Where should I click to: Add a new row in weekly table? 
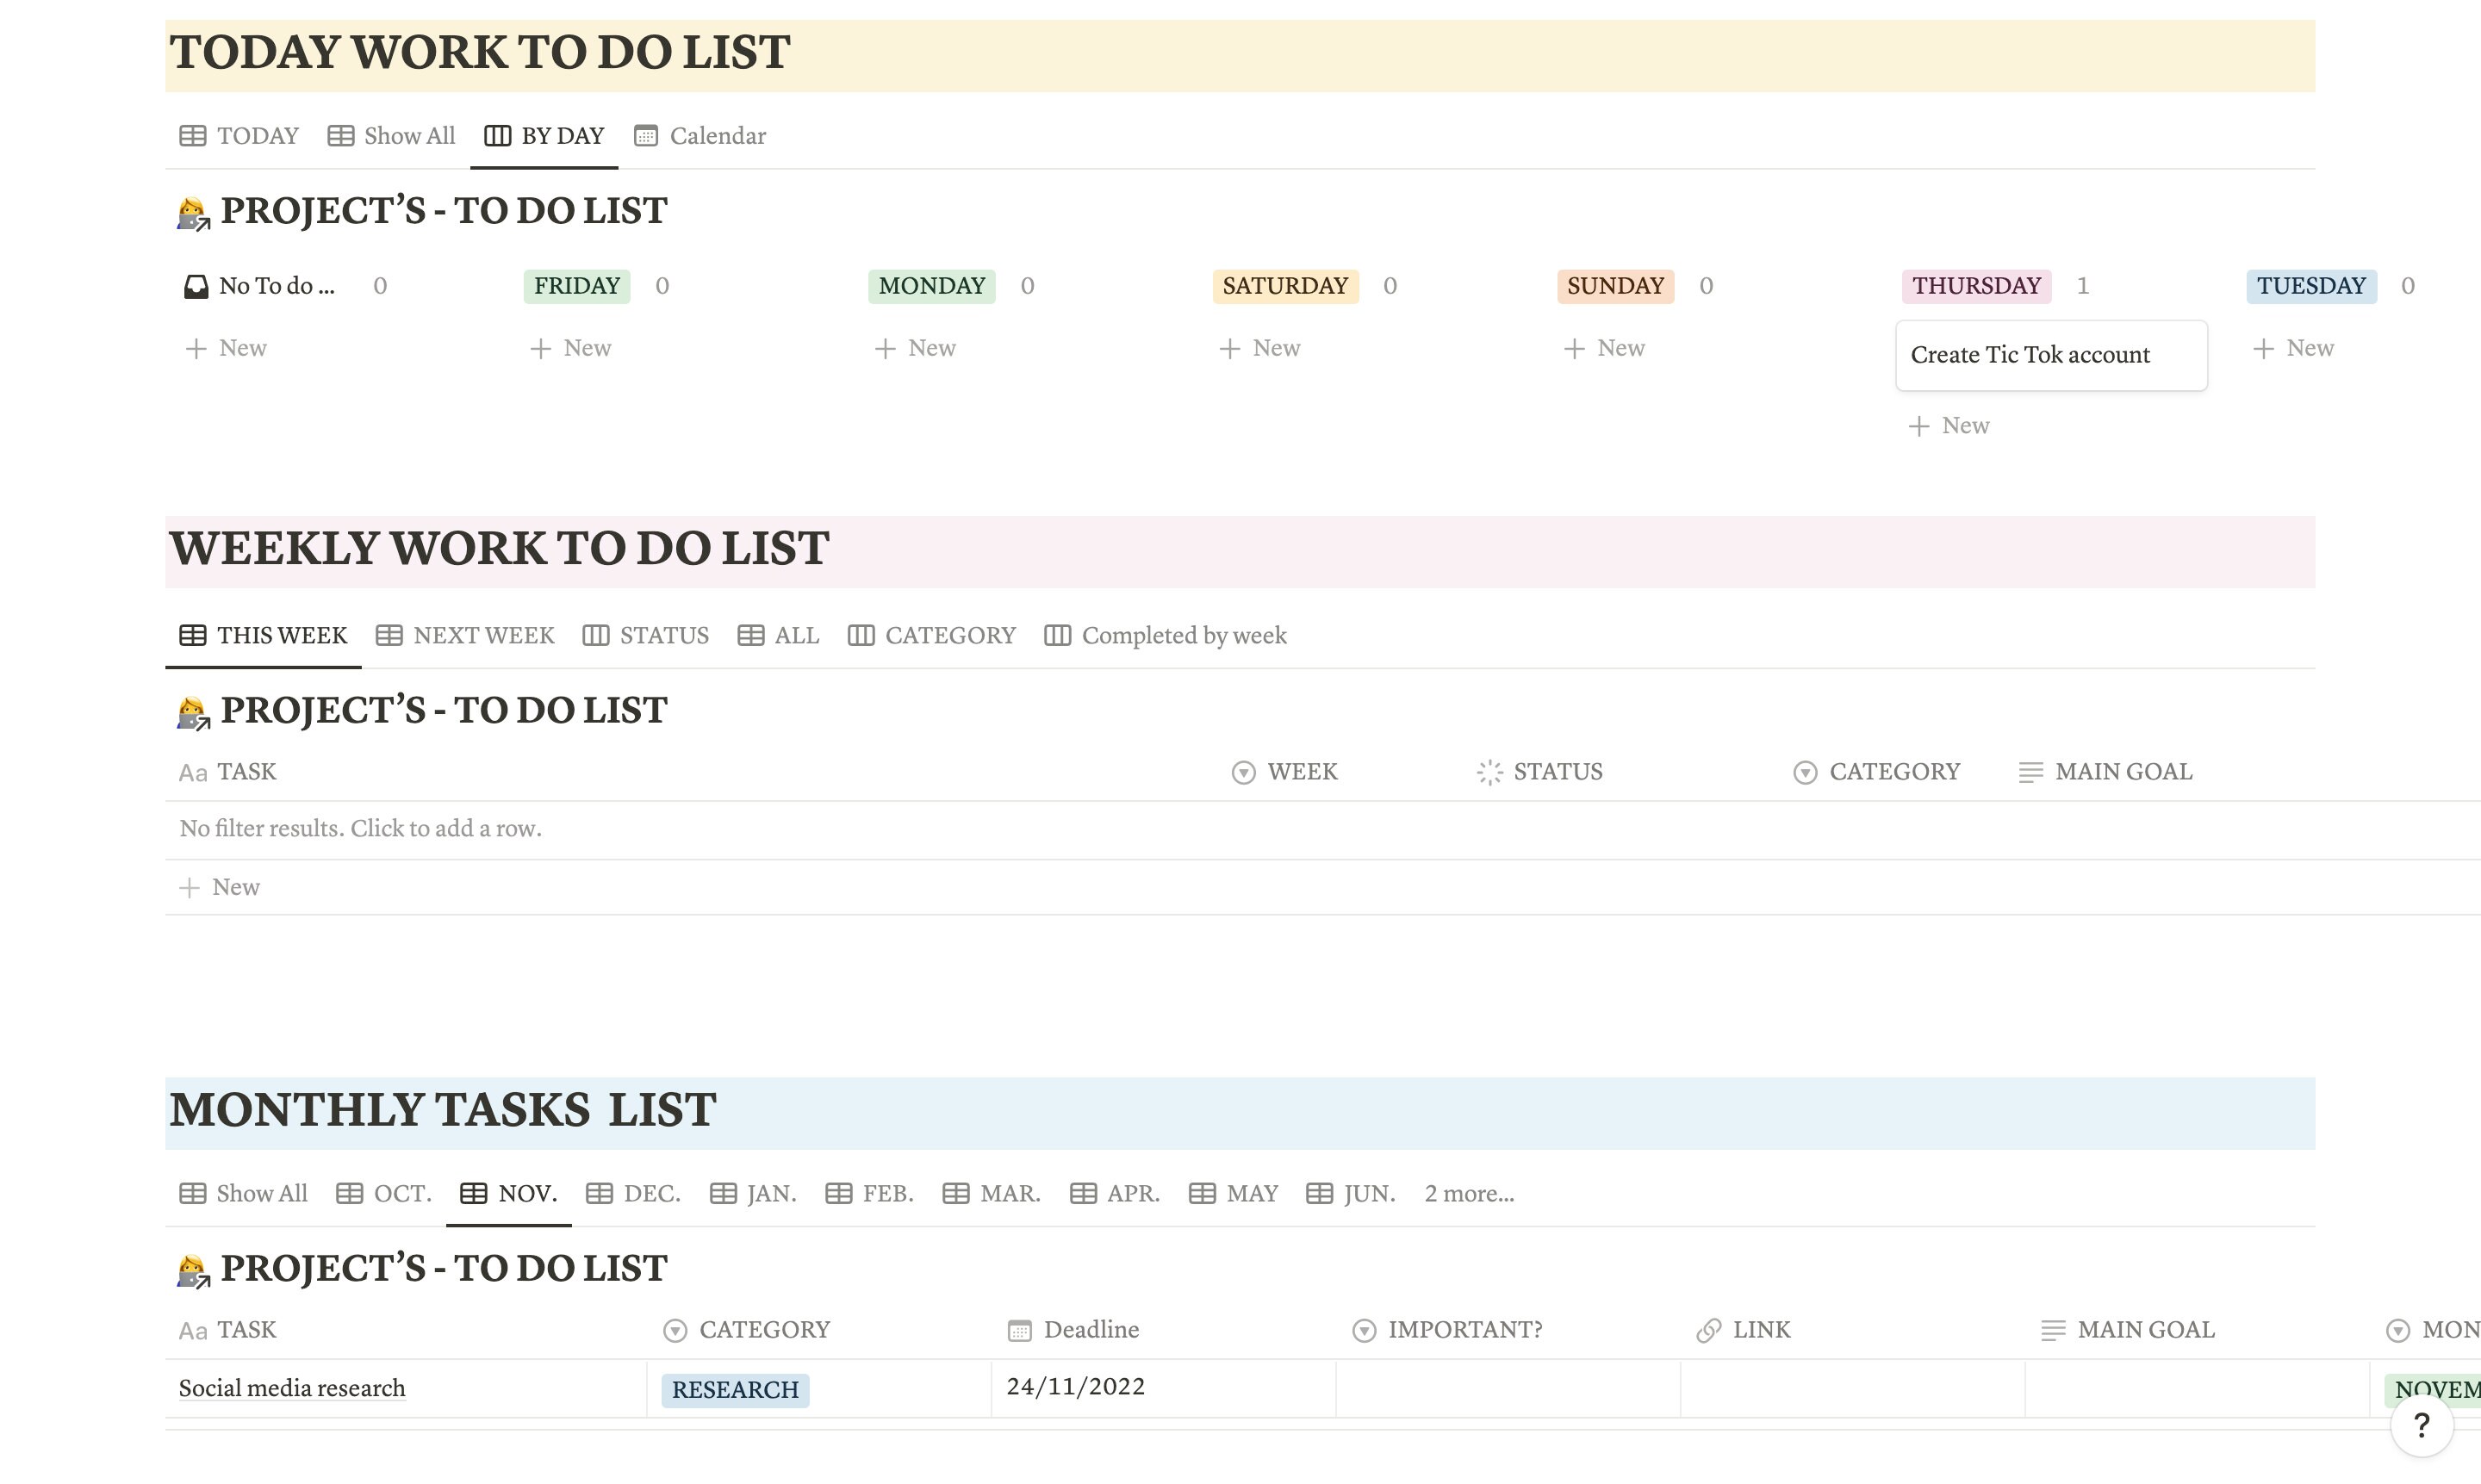(x=1323, y=888)
